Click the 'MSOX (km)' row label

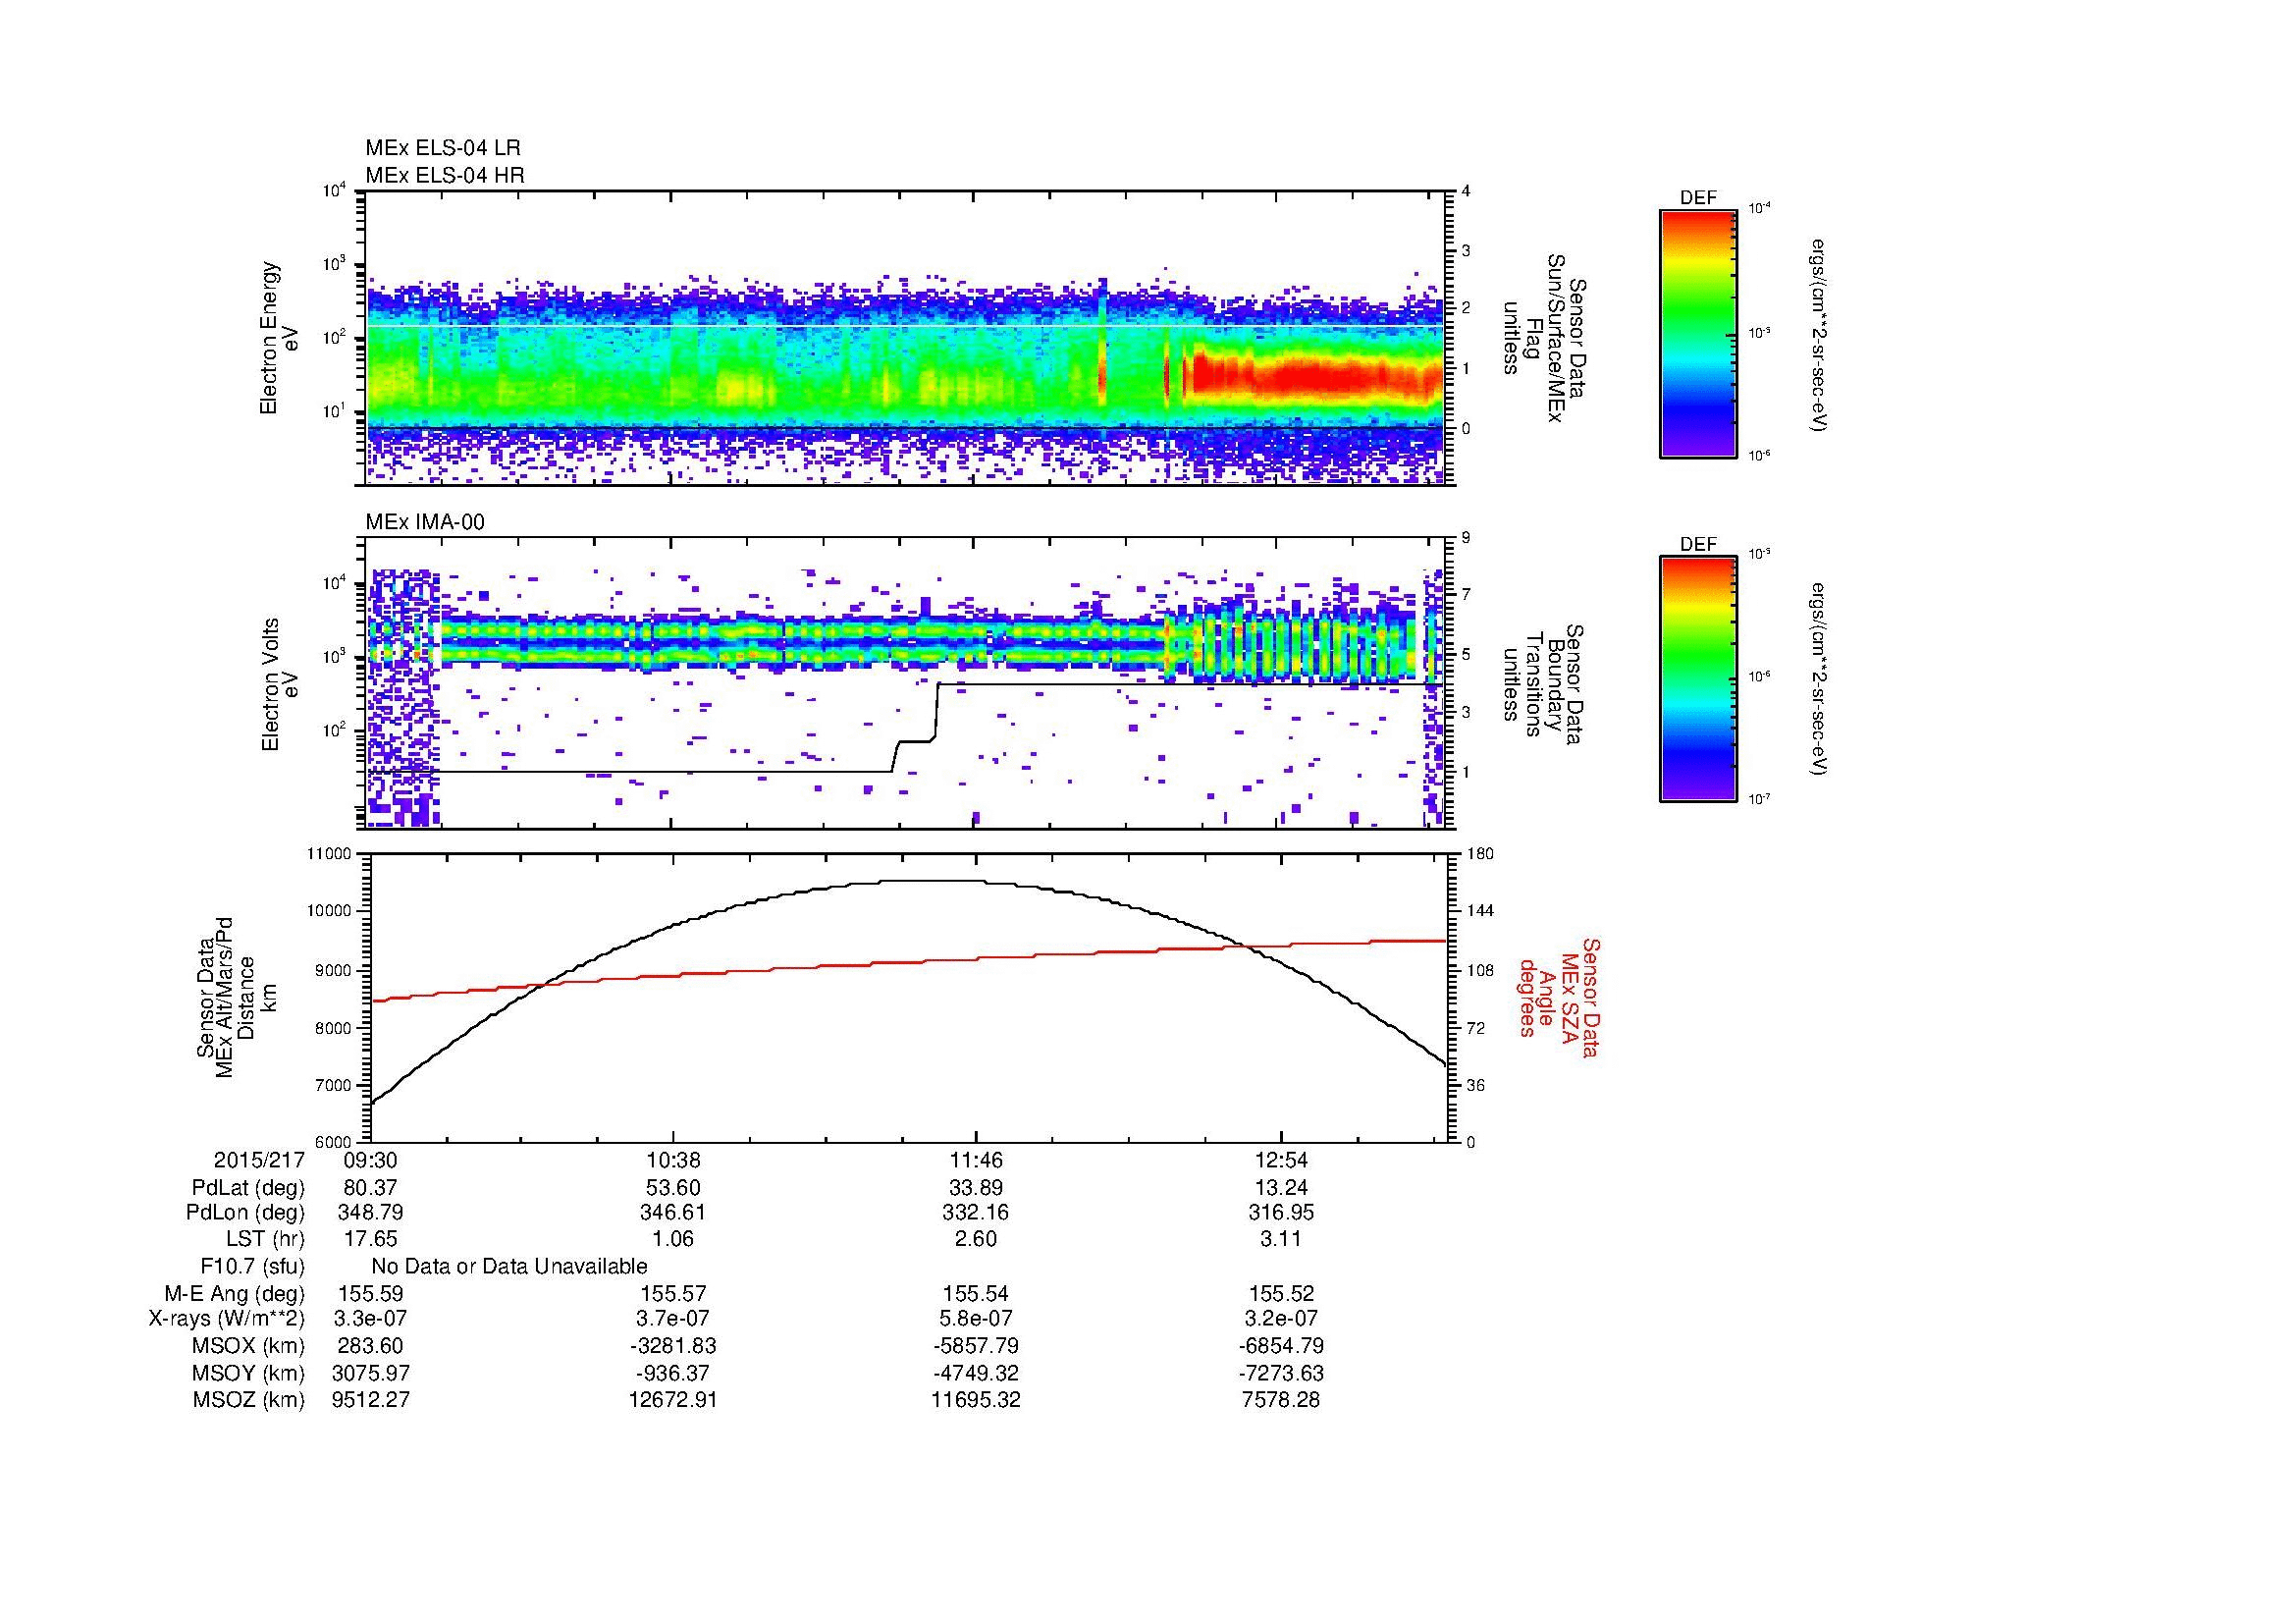pyautogui.click(x=249, y=1346)
